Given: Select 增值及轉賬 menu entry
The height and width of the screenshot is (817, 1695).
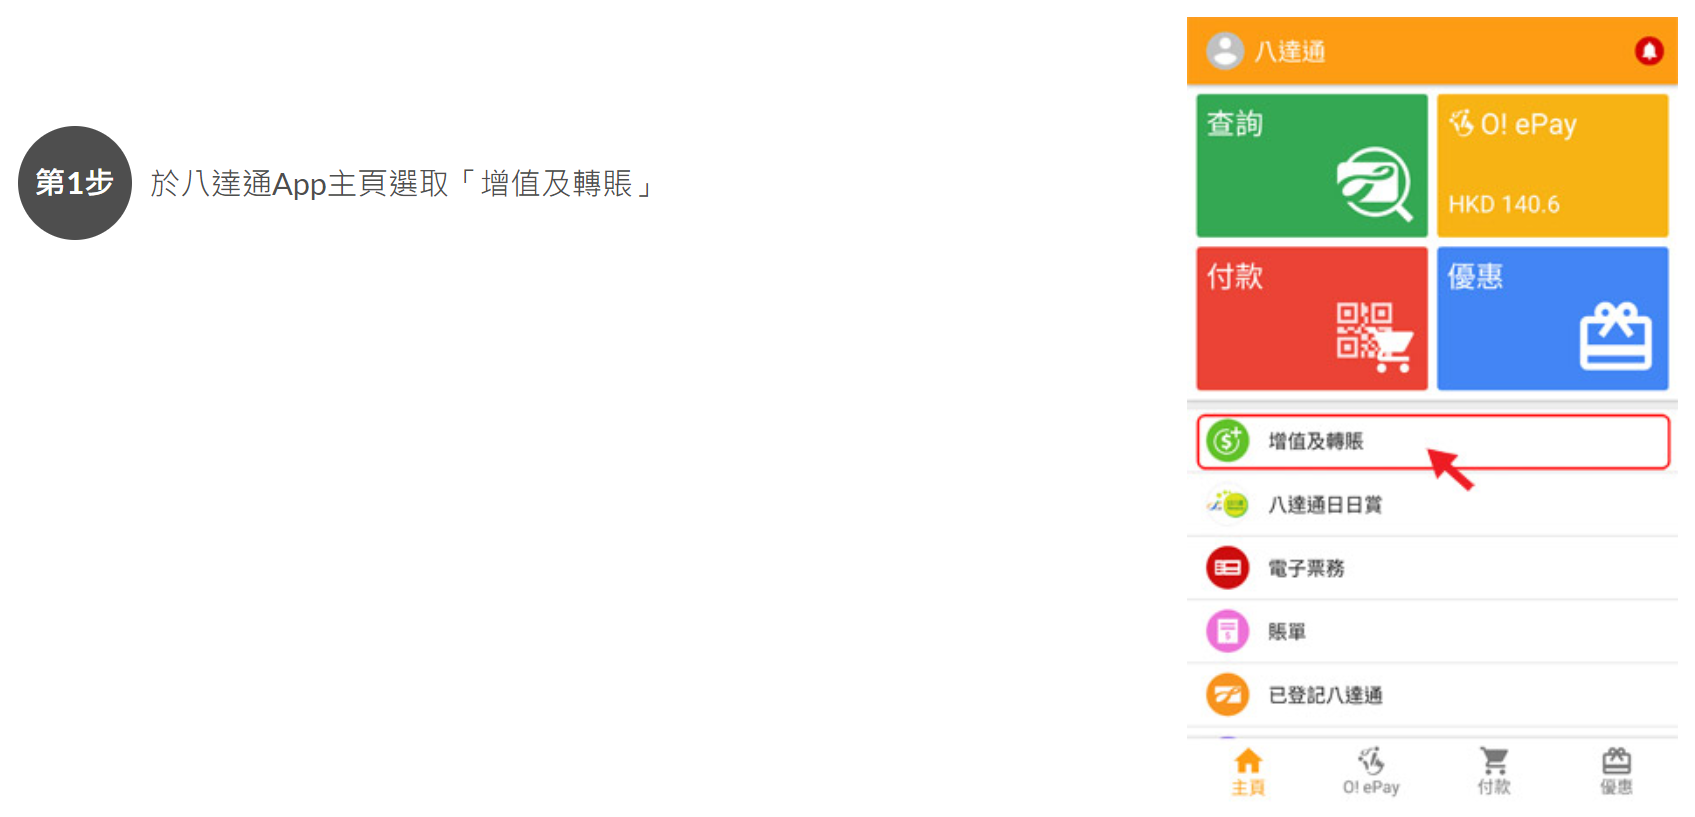Looking at the screenshot, I should tap(1433, 442).
